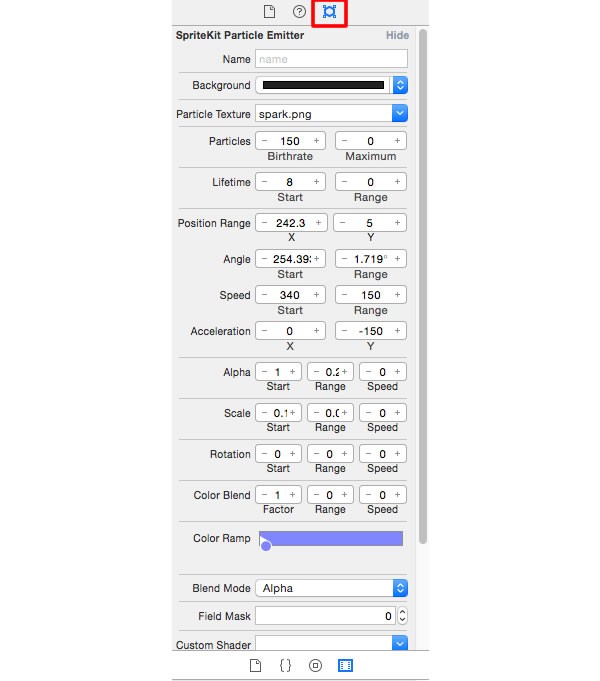Screen dimensions: 600x681
Task: Increase the Particles Maximum value
Action: click(397, 141)
